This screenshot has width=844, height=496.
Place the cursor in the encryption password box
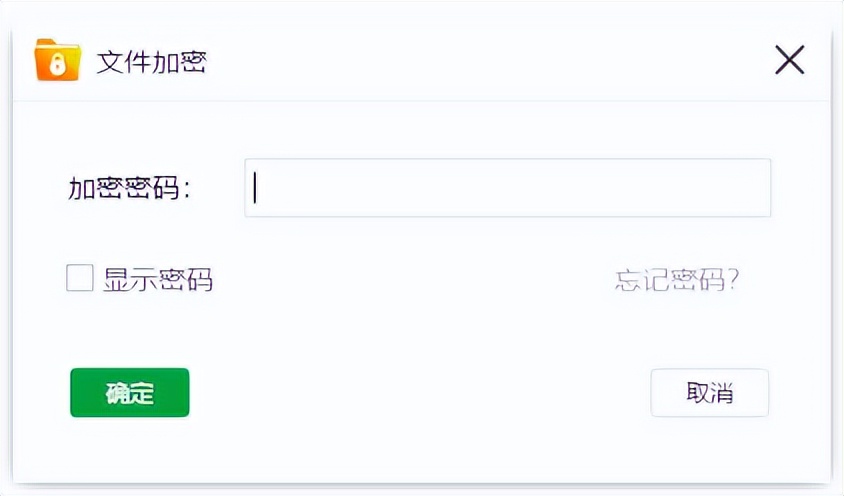pos(508,188)
